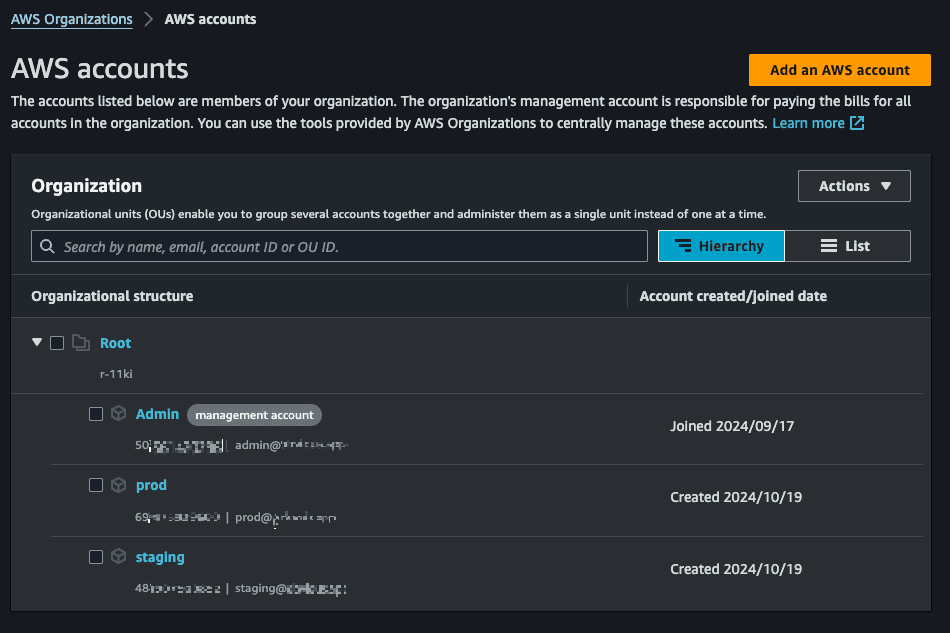
Task: Select the Admin account checkbox
Action: pyautogui.click(x=96, y=414)
